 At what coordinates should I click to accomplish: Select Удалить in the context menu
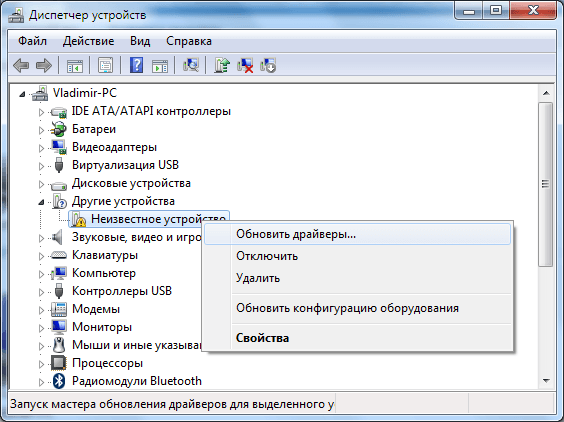(258, 278)
